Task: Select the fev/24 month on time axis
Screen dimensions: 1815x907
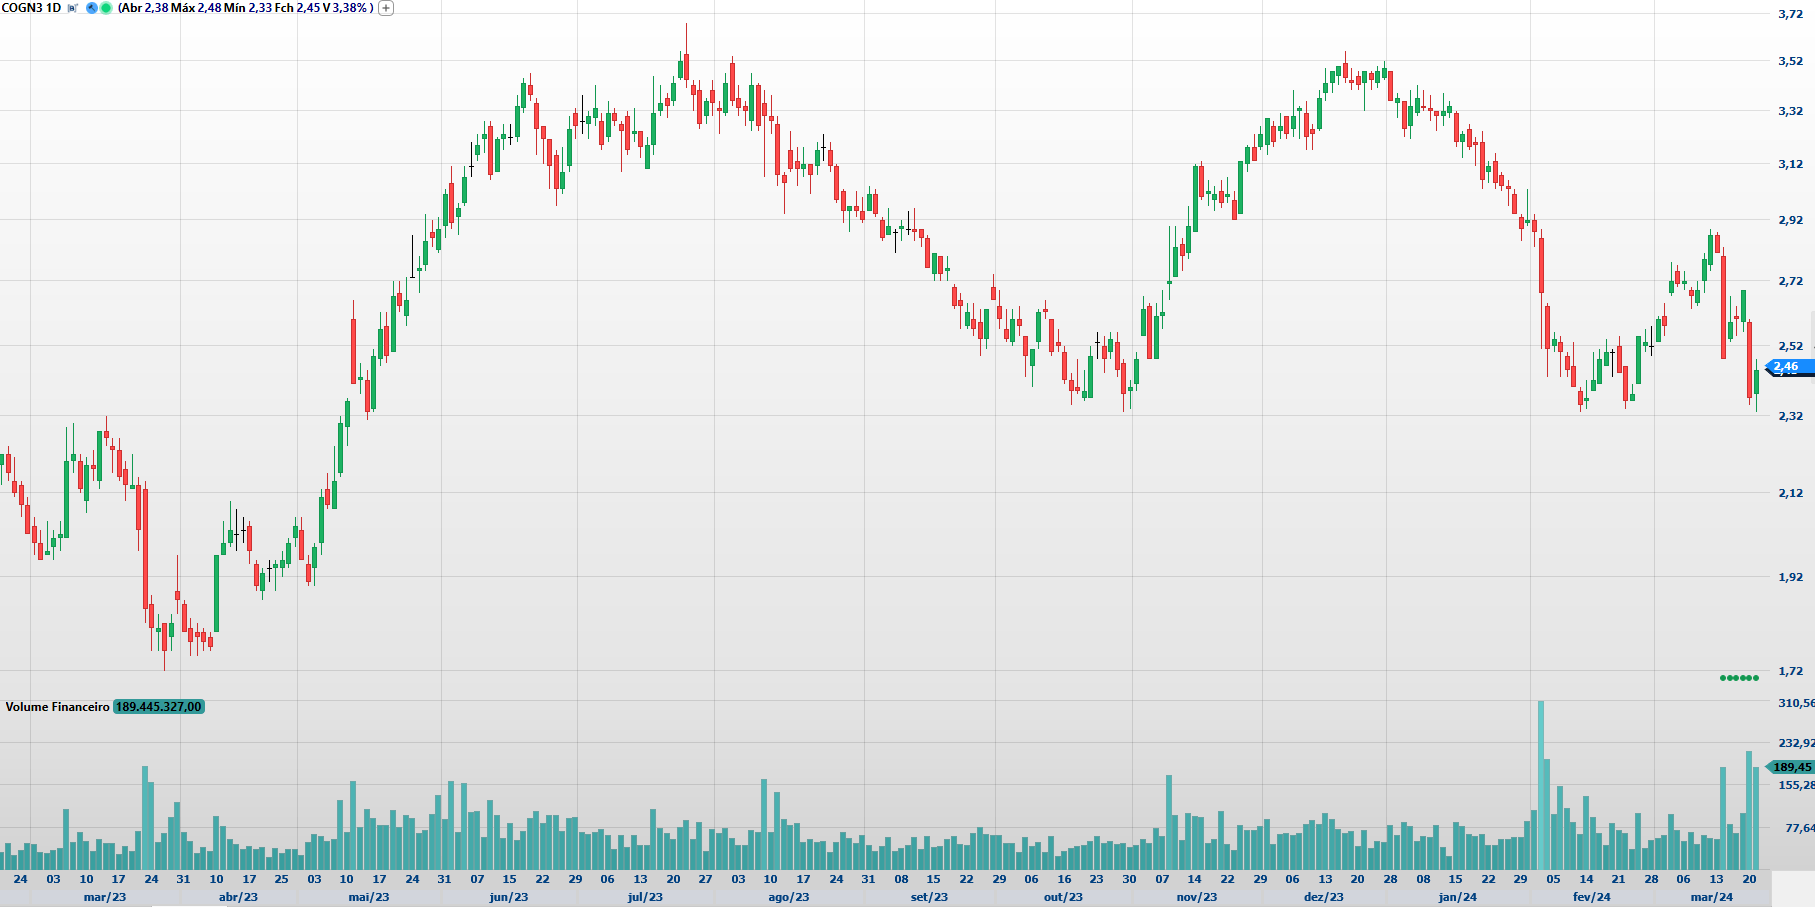Action: (x=1592, y=897)
